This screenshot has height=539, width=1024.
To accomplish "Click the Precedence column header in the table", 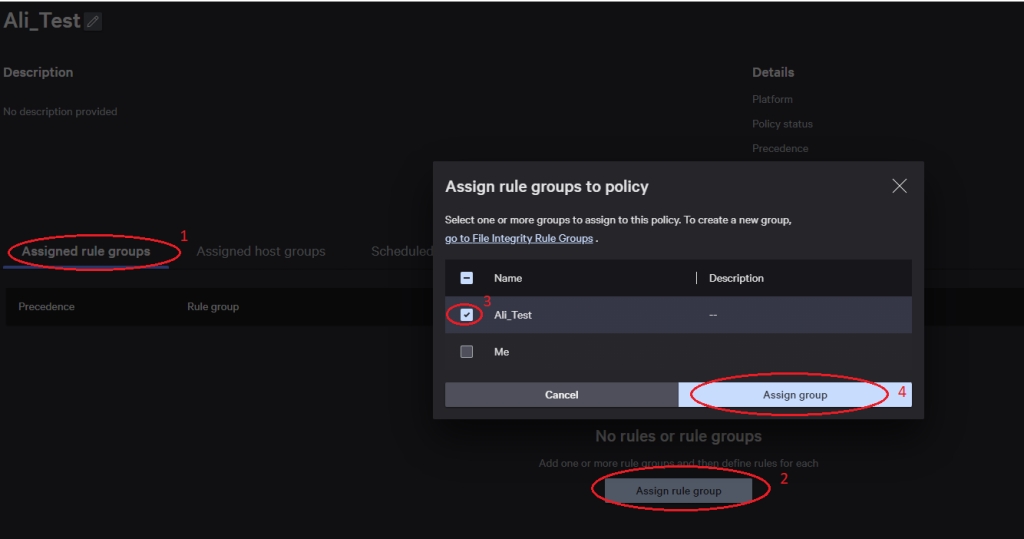I will [x=46, y=306].
